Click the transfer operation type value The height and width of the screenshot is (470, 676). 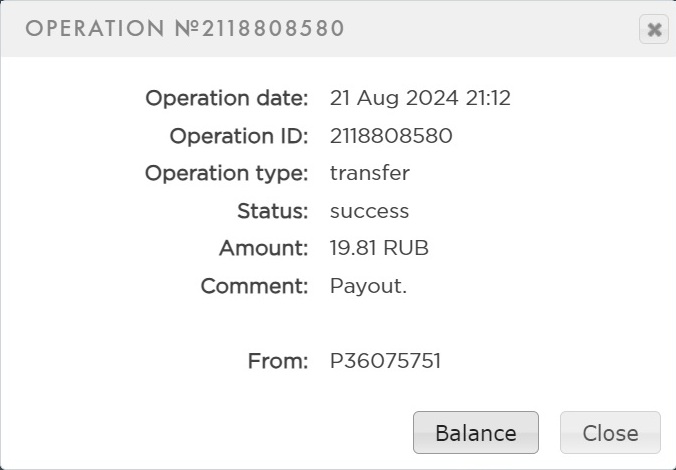coord(369,173)
